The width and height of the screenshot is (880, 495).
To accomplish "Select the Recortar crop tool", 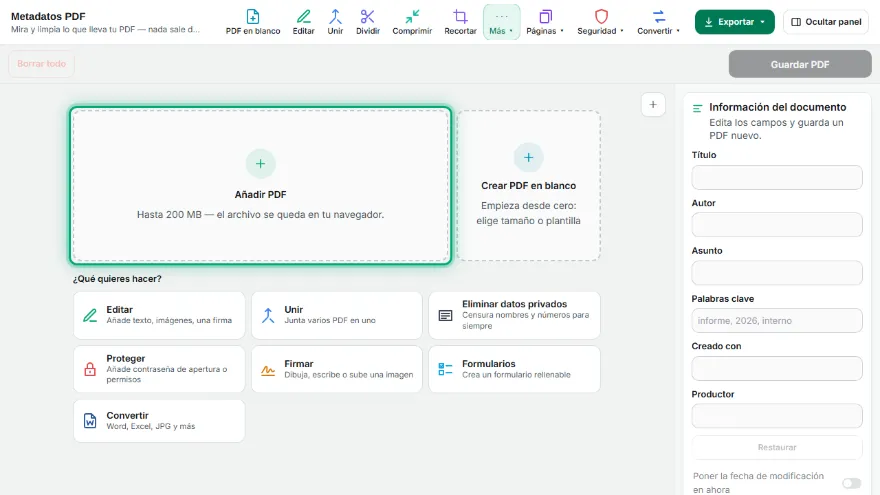I will (x=460, y=22).
